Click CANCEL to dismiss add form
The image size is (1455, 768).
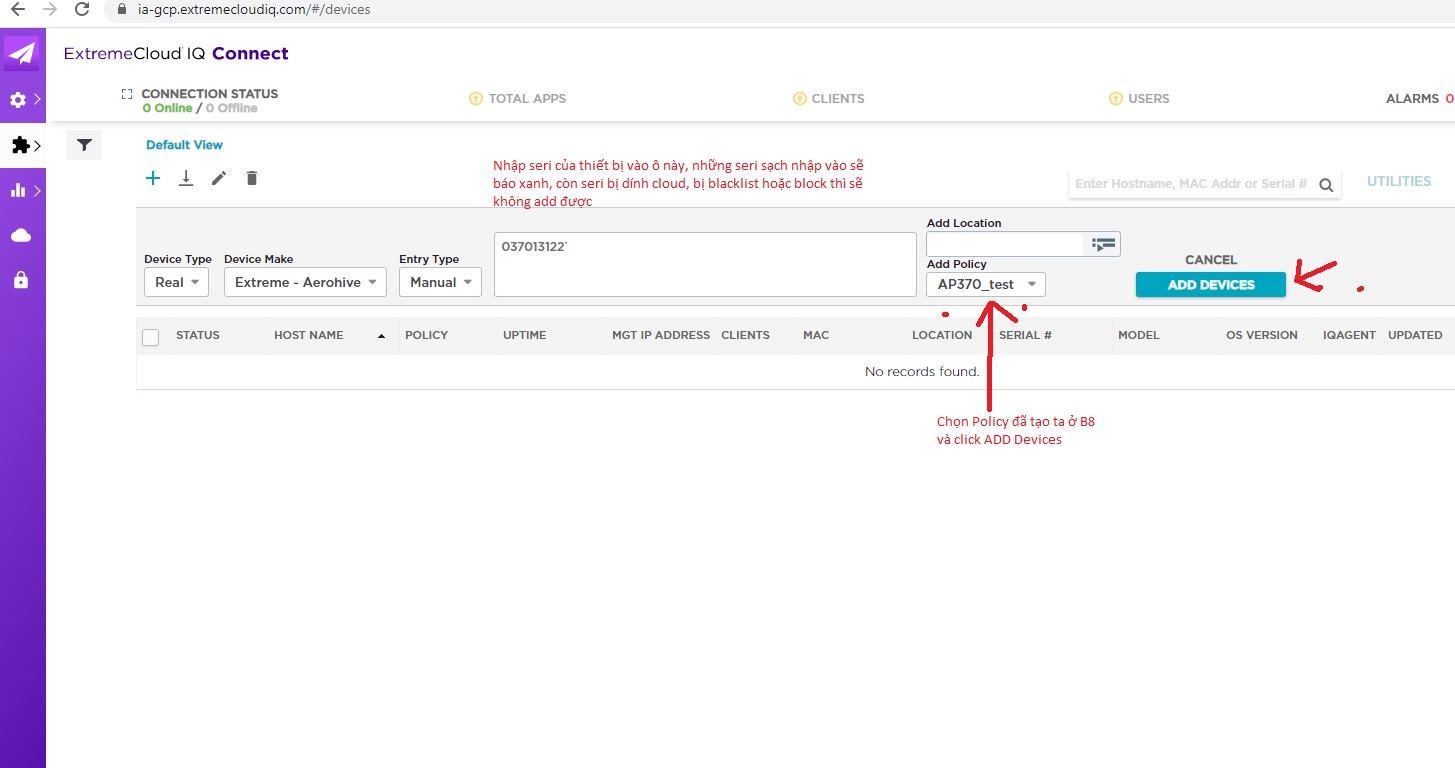tap(1210, 260)
